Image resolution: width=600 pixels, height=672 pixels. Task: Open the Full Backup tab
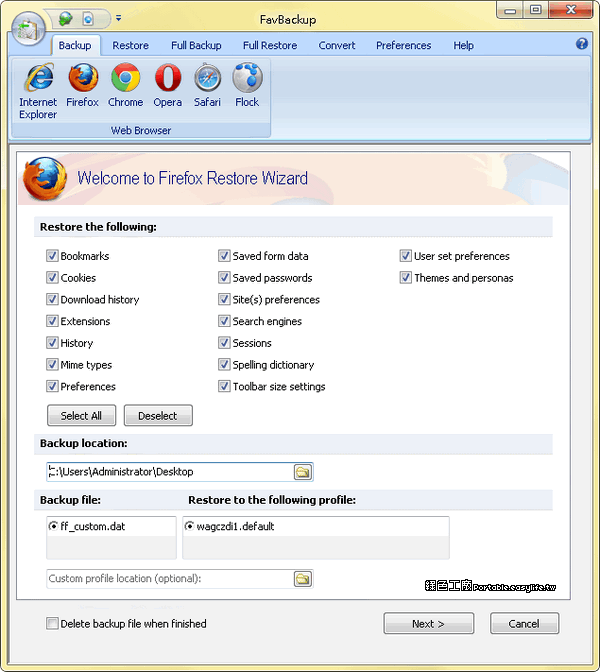196,45
